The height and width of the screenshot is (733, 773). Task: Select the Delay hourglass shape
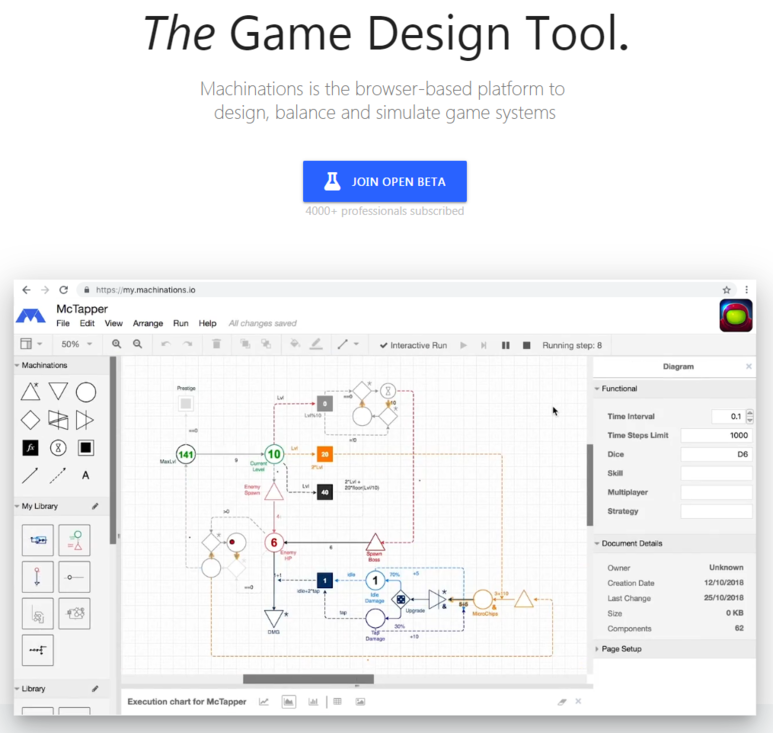[x=58, y=448]
